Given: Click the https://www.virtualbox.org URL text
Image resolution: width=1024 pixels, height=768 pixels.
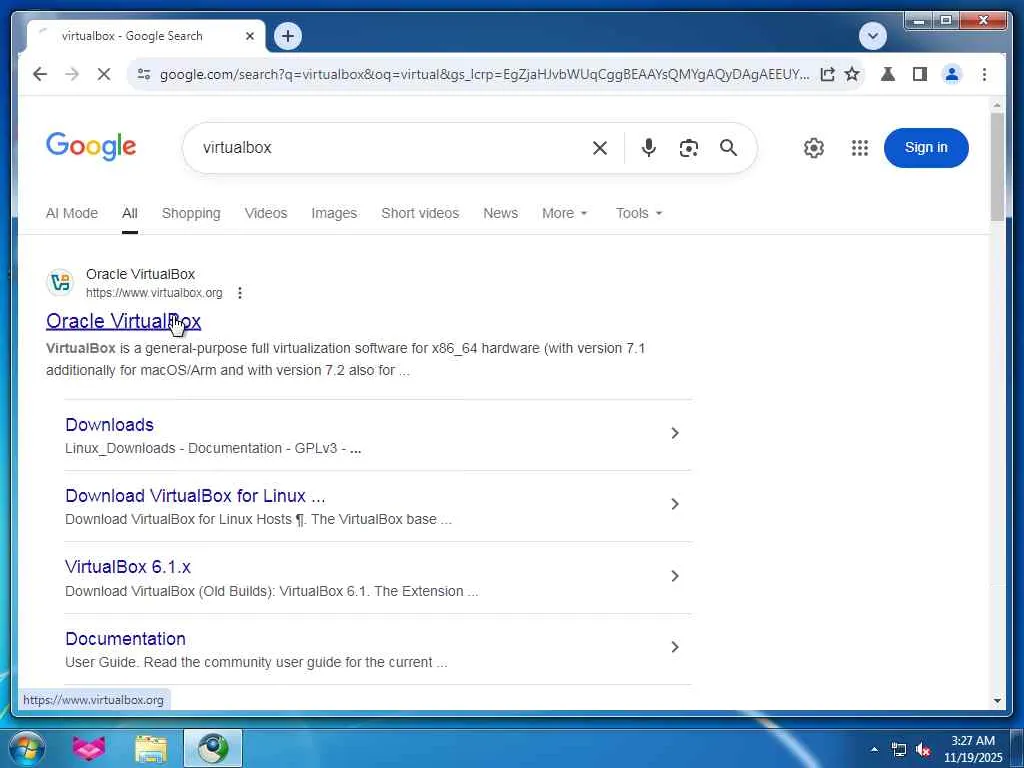Looking at the screenshot, I should 154,293.
